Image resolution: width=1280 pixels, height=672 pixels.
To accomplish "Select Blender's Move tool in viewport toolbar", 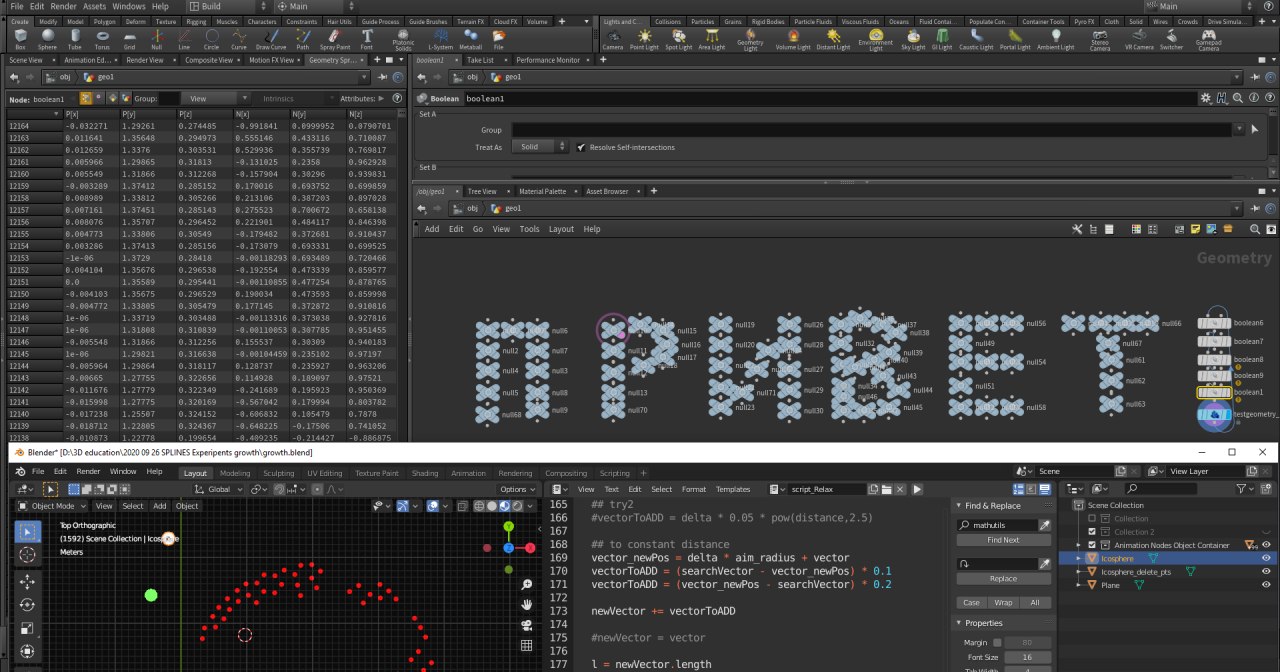I will [x=27, y=581].
